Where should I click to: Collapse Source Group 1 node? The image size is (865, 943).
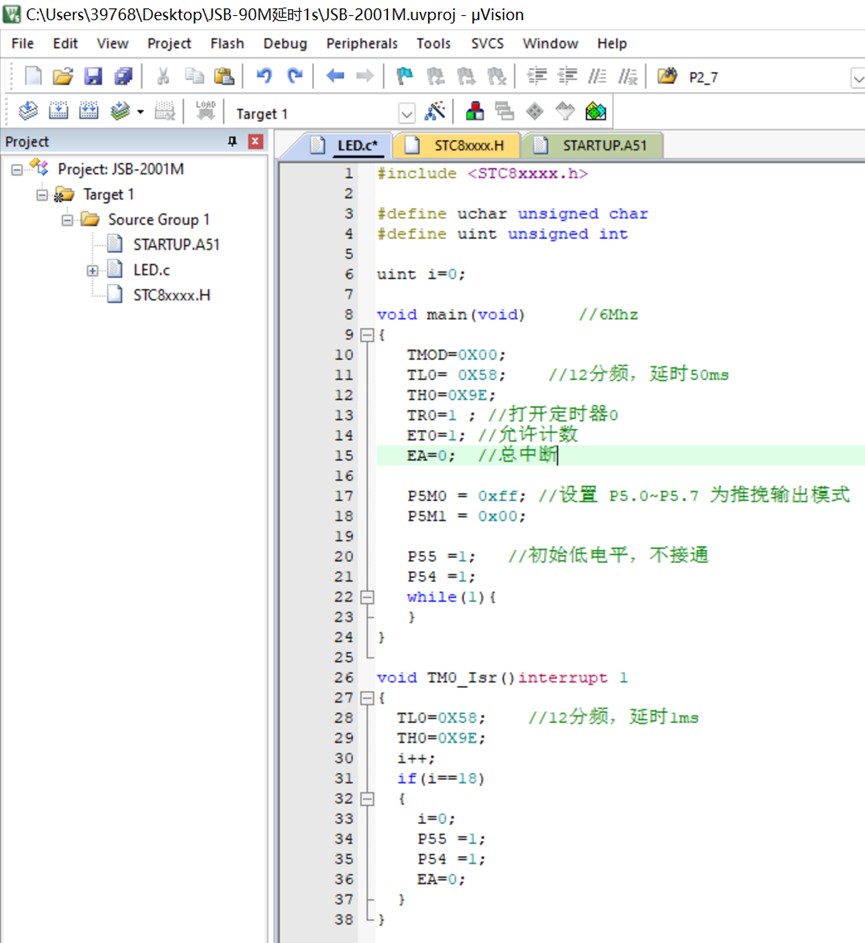coord(67,220)
